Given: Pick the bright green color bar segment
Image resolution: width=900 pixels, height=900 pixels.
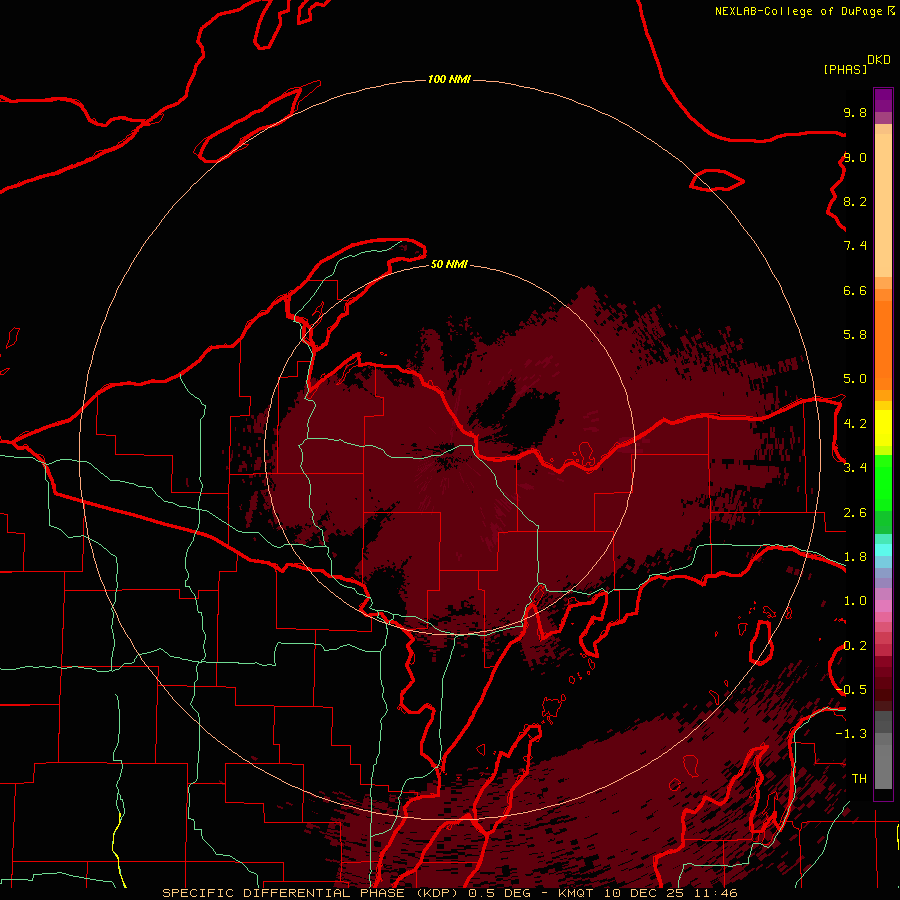Looking at the screenshot, I should click(883, 483).
